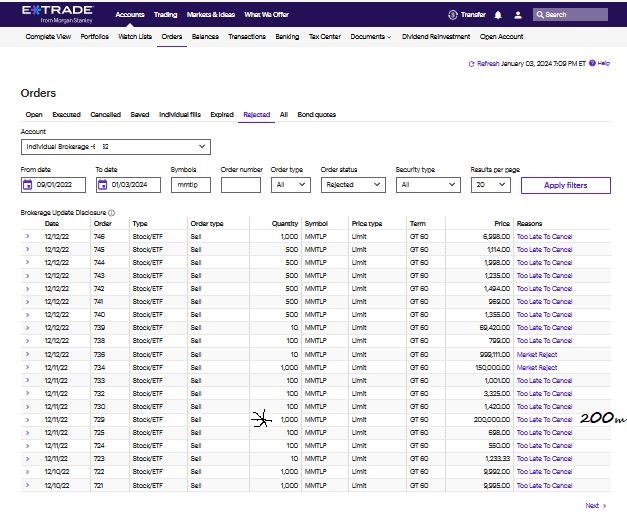The image size is (627, 527).
Task: Click the Quantity column header
Action: pos(285,224)
